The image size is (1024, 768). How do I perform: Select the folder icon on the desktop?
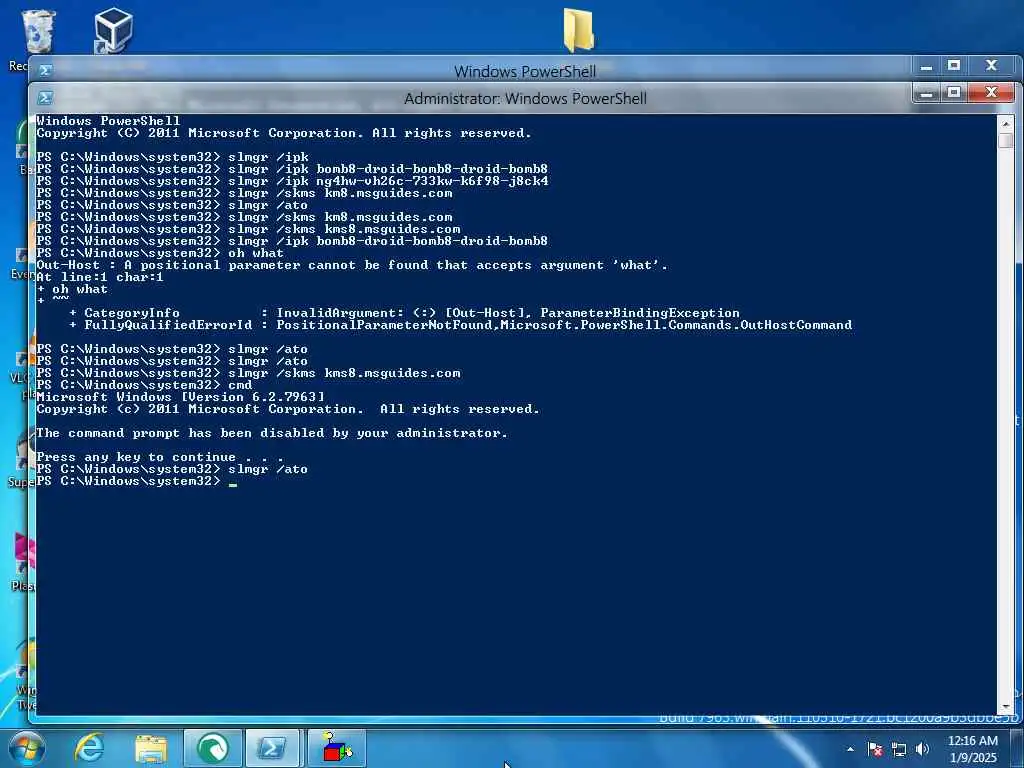click(579, 29)
